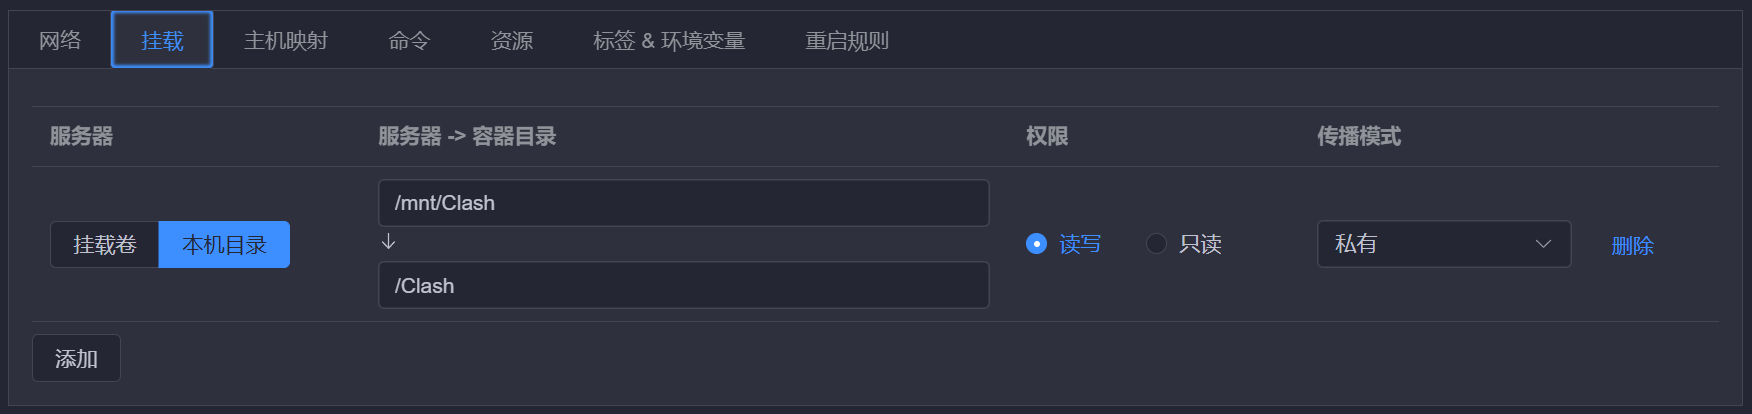Enable the 读写 permission radio
Viewport: 1752px width, 414px height.
pyautogui.click(x=1037, y=244)
